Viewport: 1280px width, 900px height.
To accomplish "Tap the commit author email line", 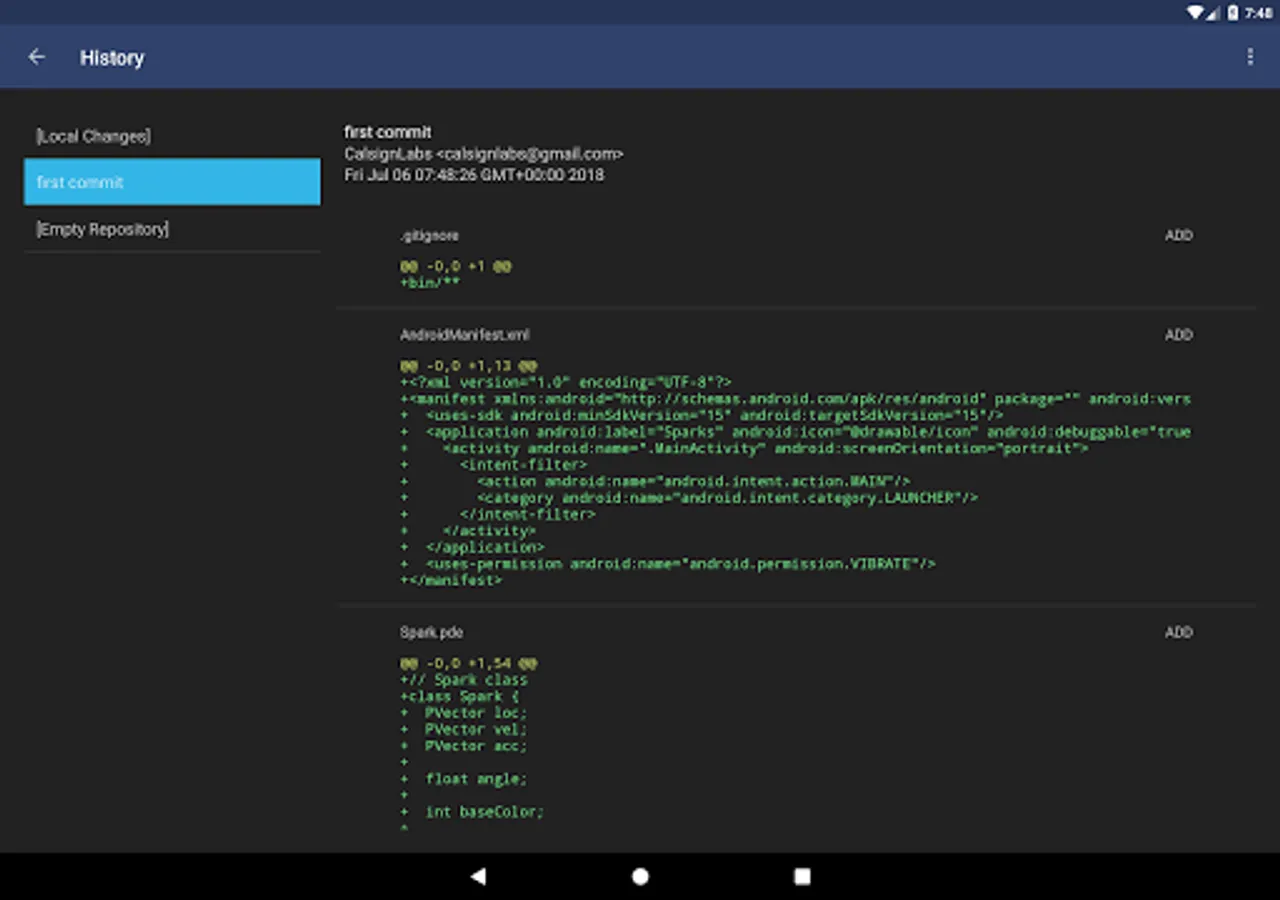I will tap(483, 154).
